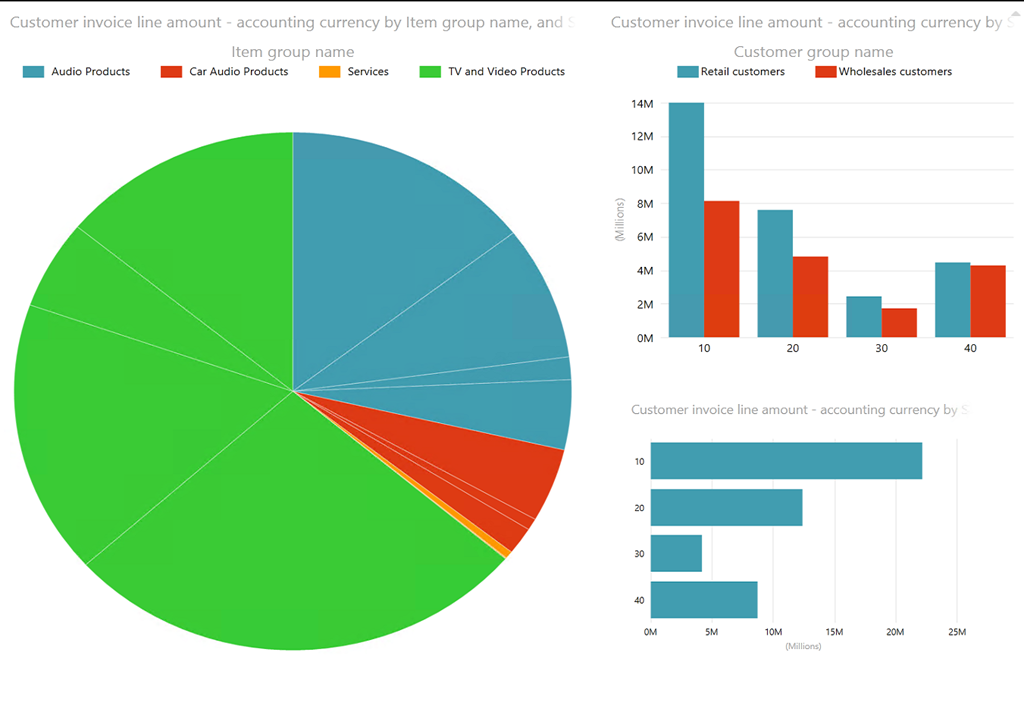Click the Wholesales customers legend swatch
The image size is (1024, 715).
[x=825, y=72]
